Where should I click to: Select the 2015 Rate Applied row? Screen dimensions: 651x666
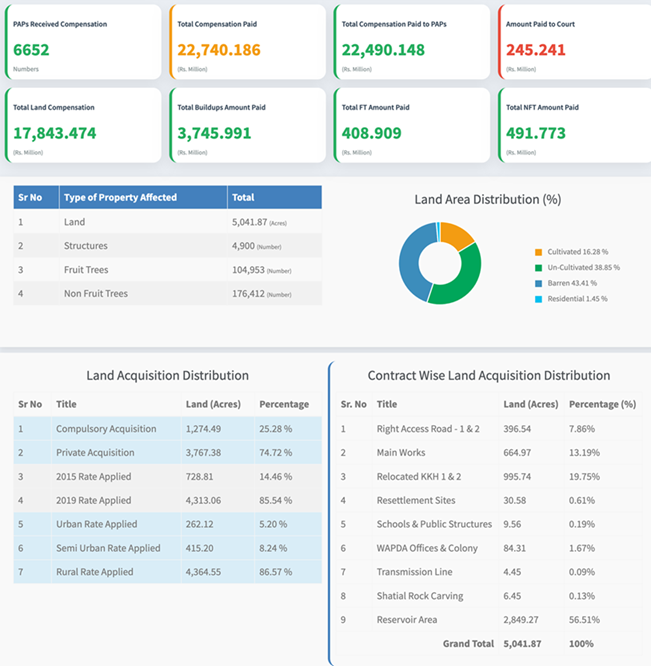coord(167,477)
